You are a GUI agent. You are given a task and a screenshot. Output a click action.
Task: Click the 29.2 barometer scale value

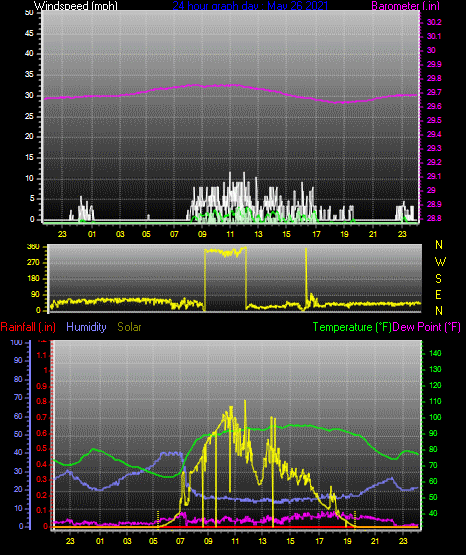click(x=434, y=162)
